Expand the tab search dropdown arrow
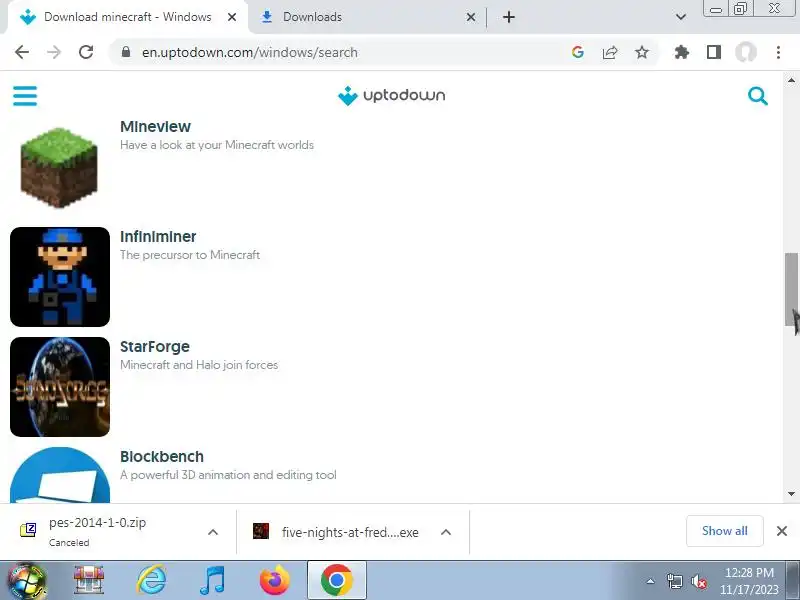Screen dimensions: 800x600 coord(681,17)
